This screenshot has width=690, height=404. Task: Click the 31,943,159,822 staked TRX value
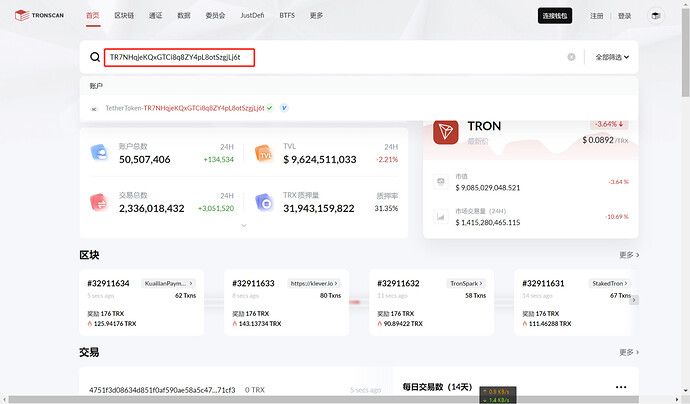click(319, 208)
